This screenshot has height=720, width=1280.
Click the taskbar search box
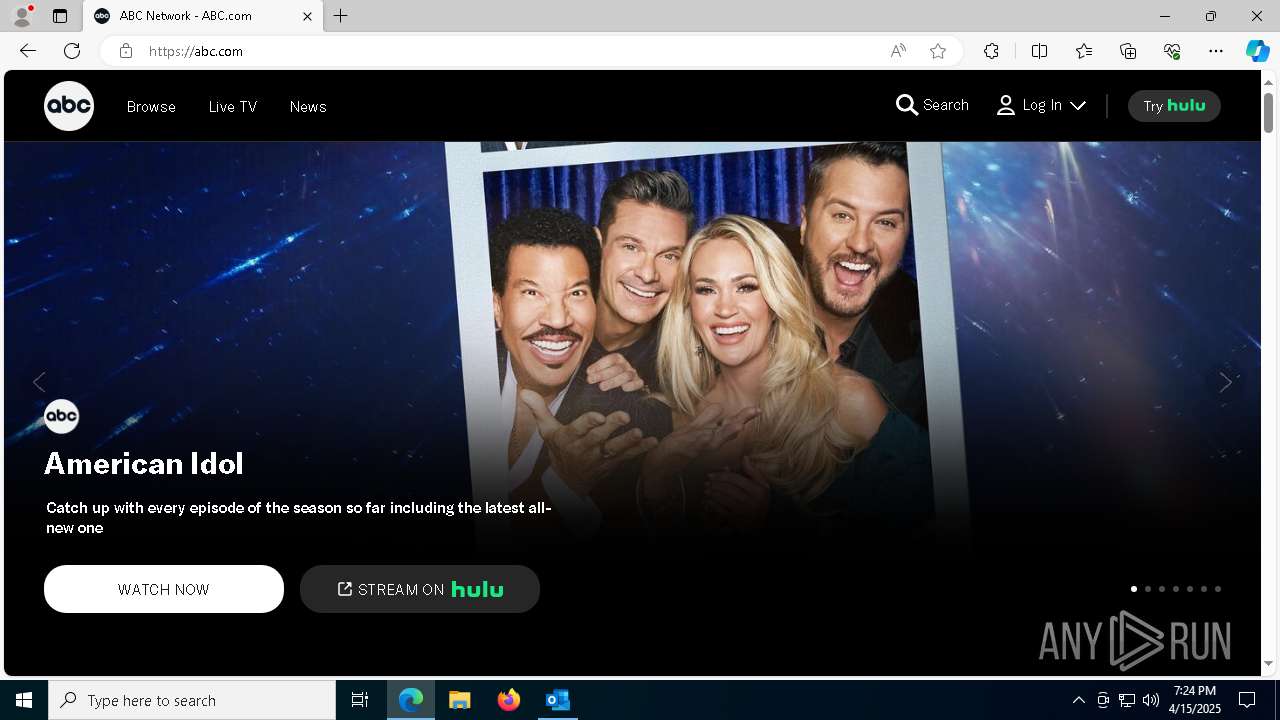pos(192,700)
